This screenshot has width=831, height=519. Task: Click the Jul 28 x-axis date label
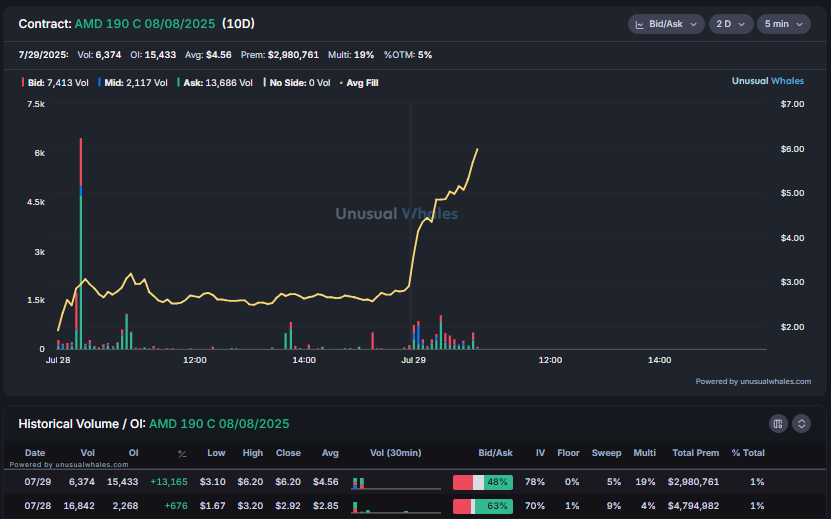pos(58,360)
